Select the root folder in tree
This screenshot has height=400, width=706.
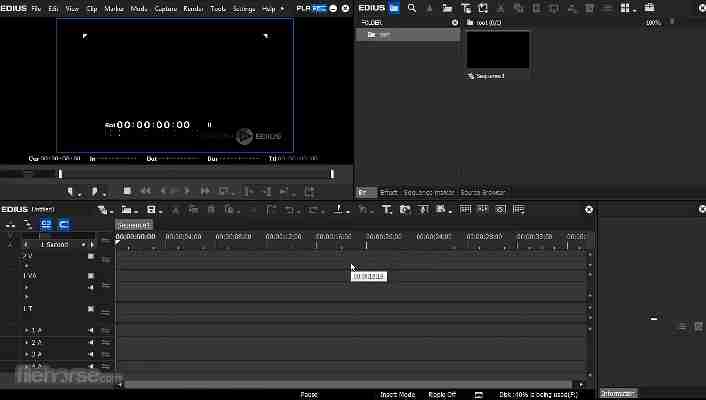[408, 35]
